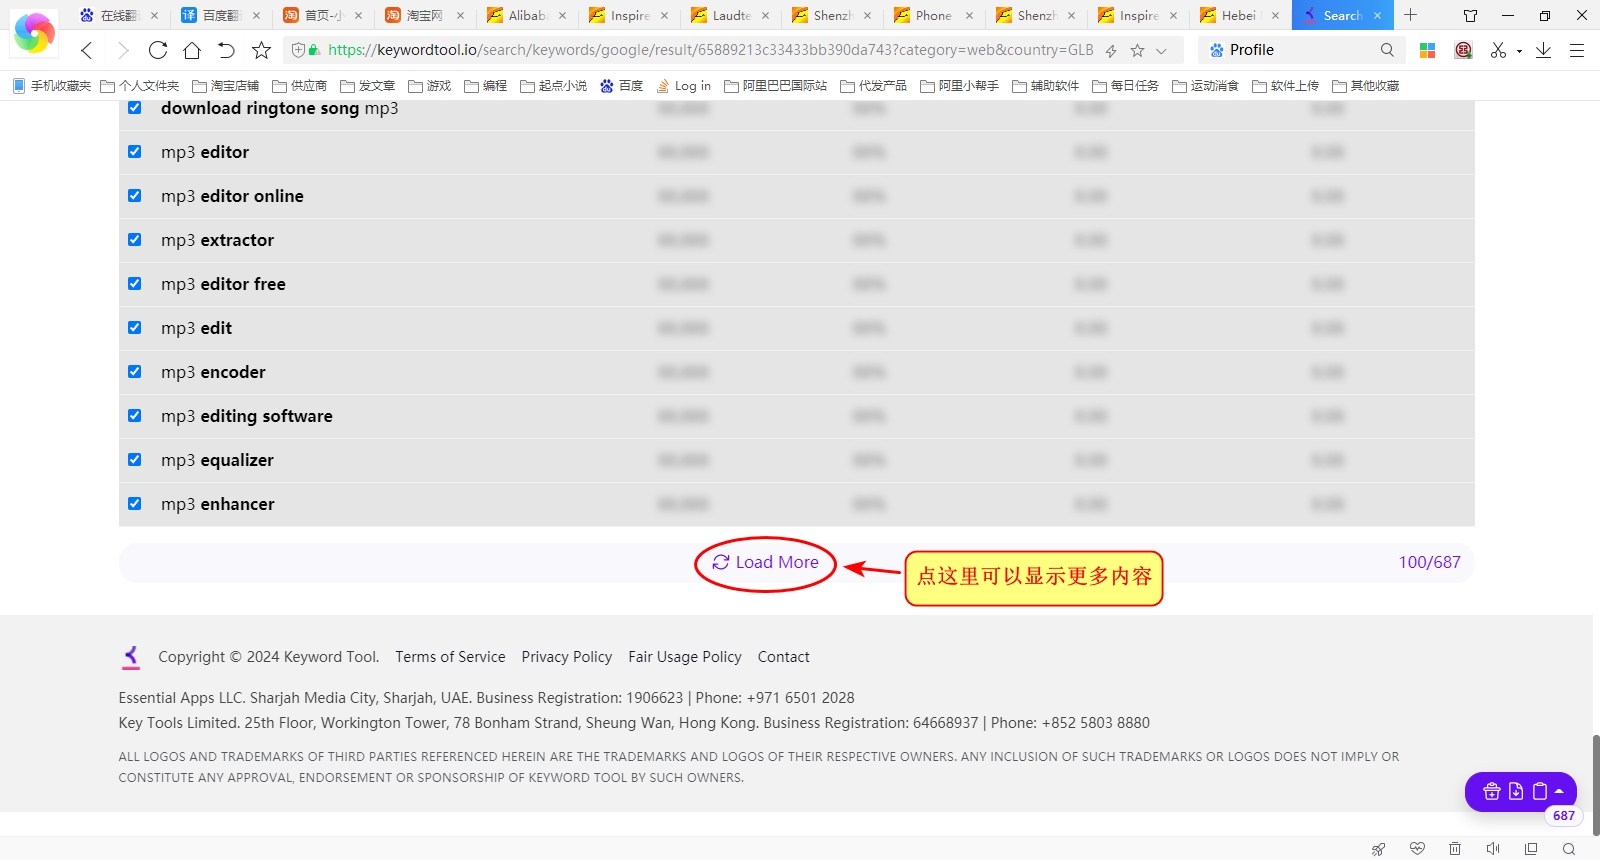Click the Profile search input field
Viewport: 1600px width, 860px height.
[1300, 50]
